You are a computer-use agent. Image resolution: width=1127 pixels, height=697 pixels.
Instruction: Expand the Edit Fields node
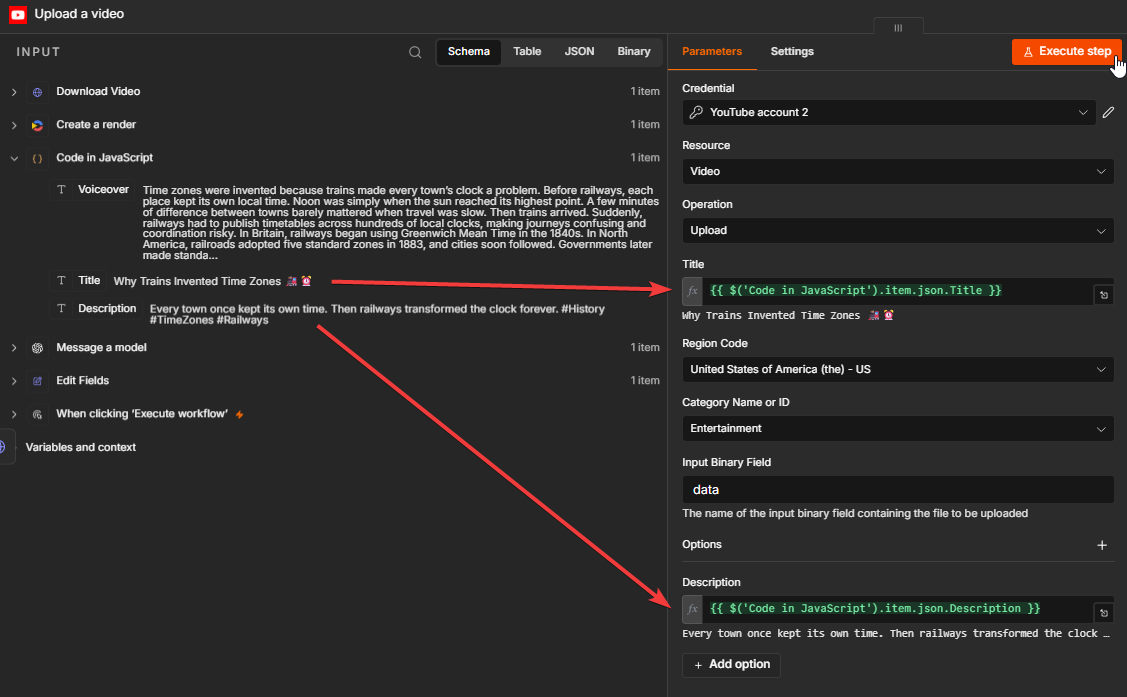click(x=14, y=381)
